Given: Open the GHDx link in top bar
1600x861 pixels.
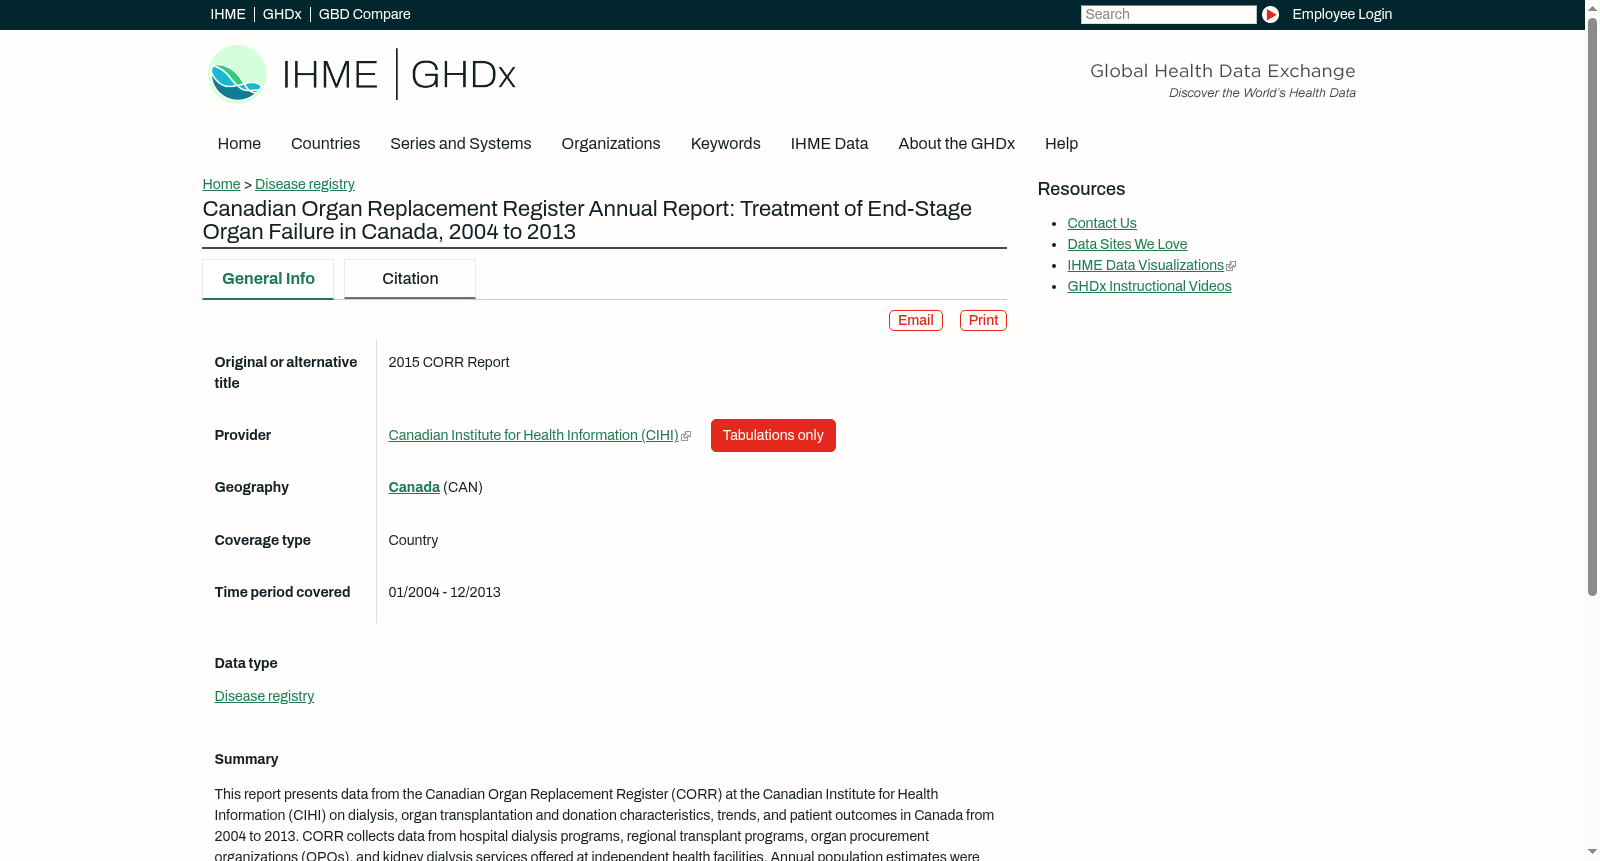Looking at the screenshot, I should [282, 14].
